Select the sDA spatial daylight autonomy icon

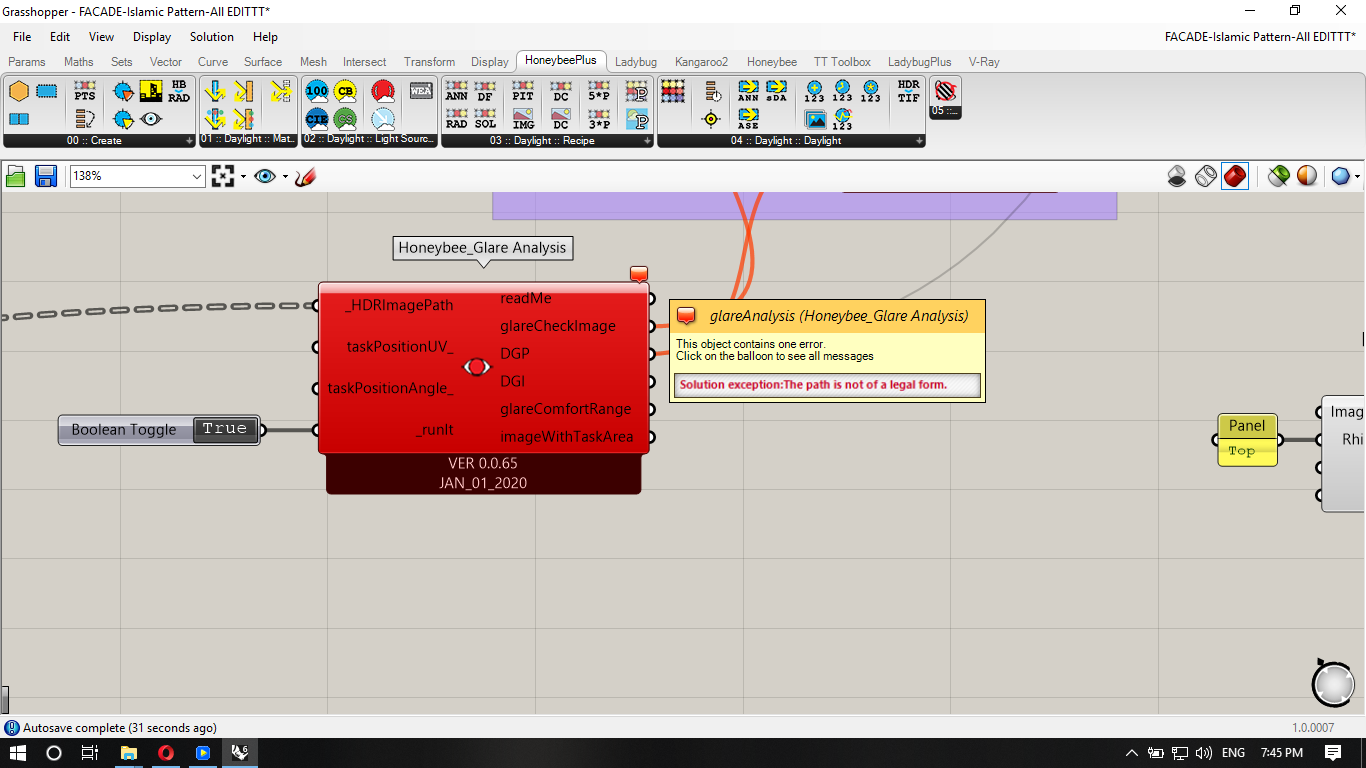pos(777,91)
